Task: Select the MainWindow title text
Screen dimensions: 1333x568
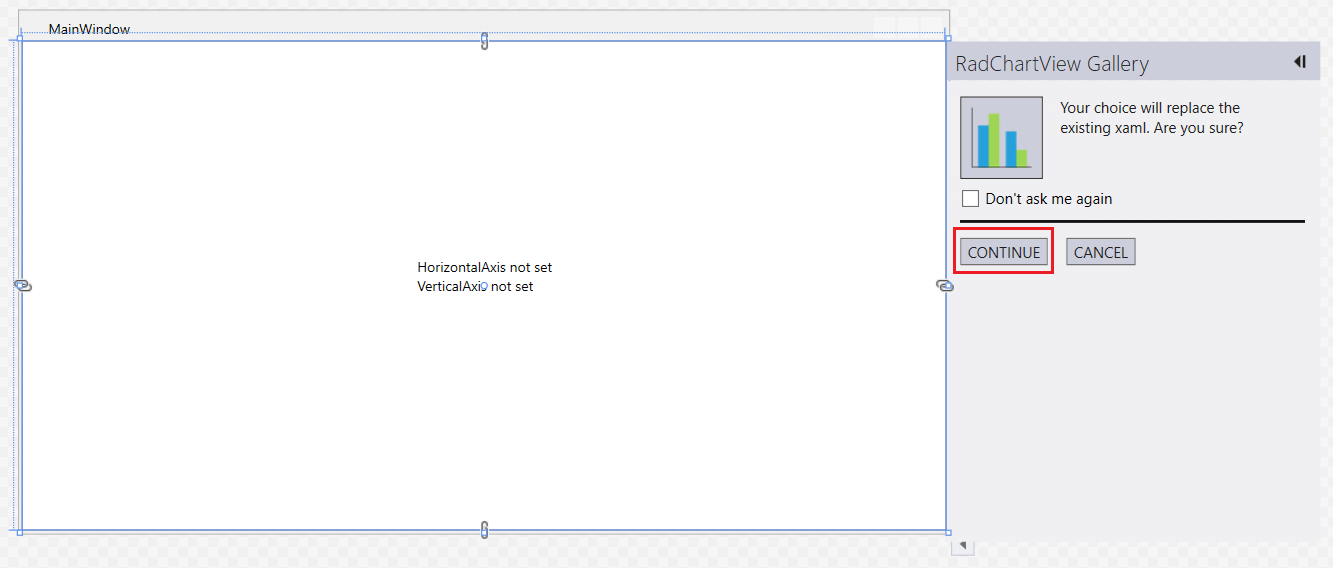Action: tap(89, 29)
